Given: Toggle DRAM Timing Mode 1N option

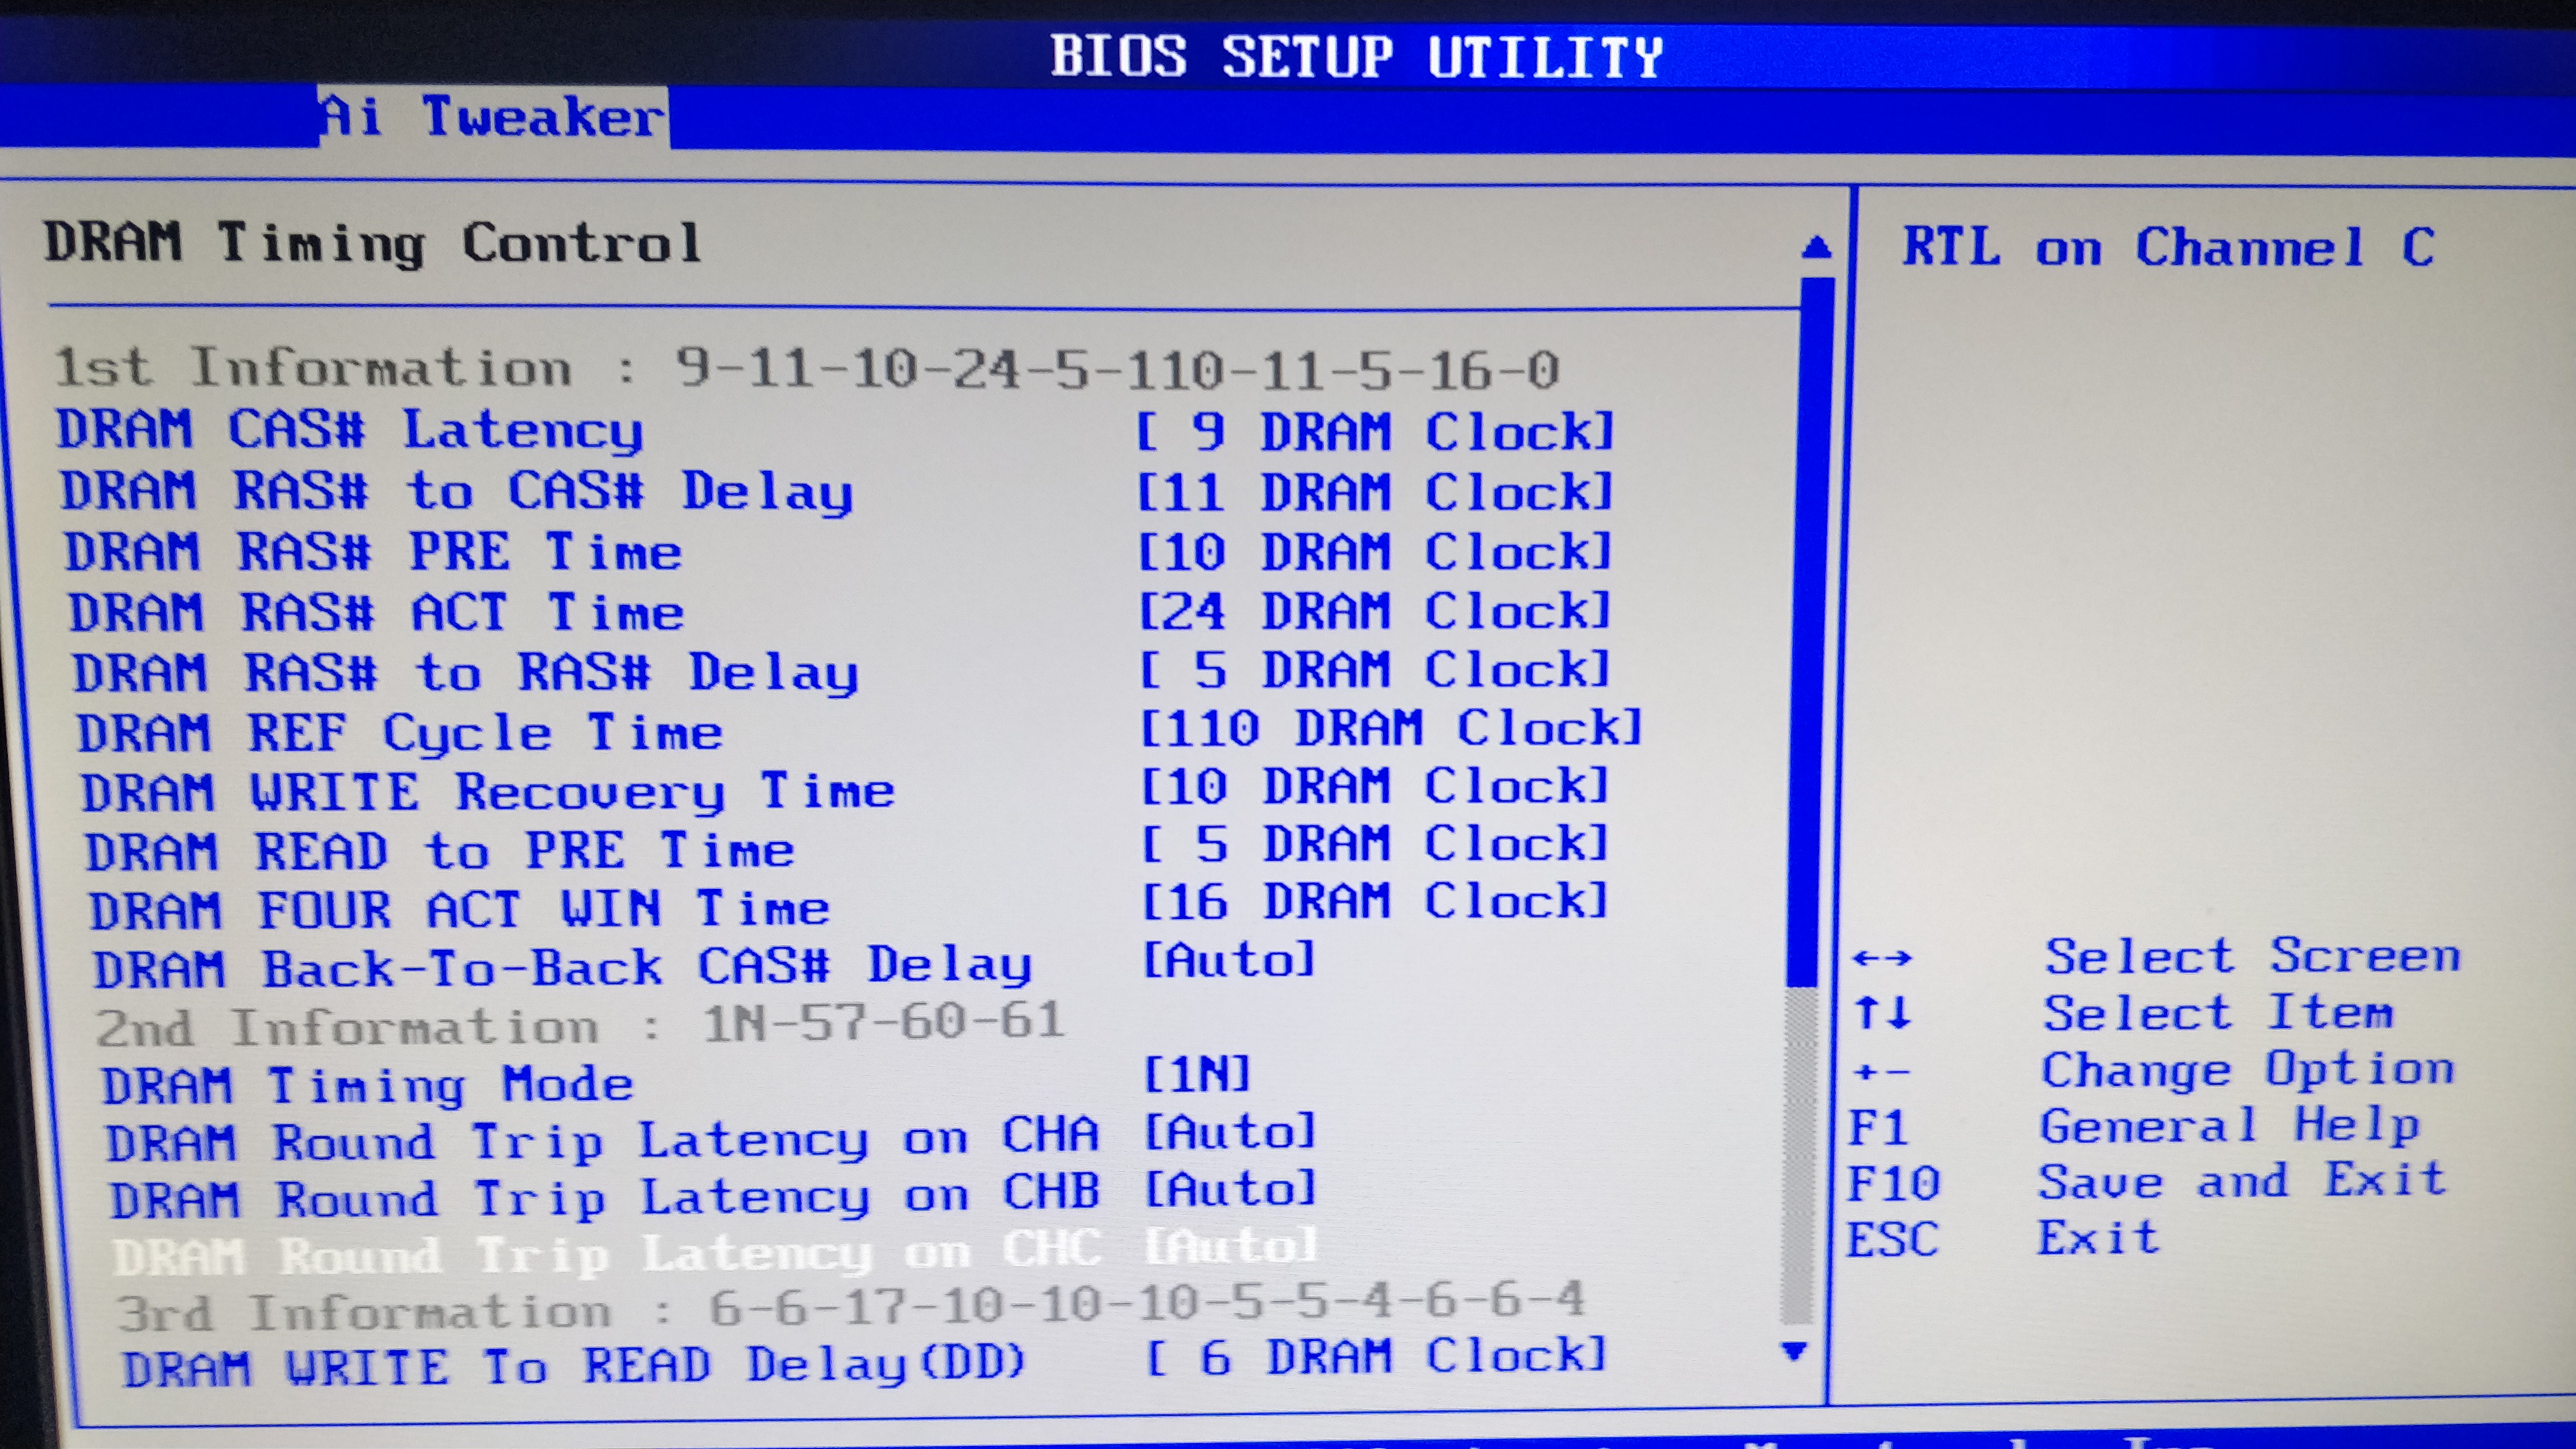Looking at the screenshot, I should coord(1196,1075).
